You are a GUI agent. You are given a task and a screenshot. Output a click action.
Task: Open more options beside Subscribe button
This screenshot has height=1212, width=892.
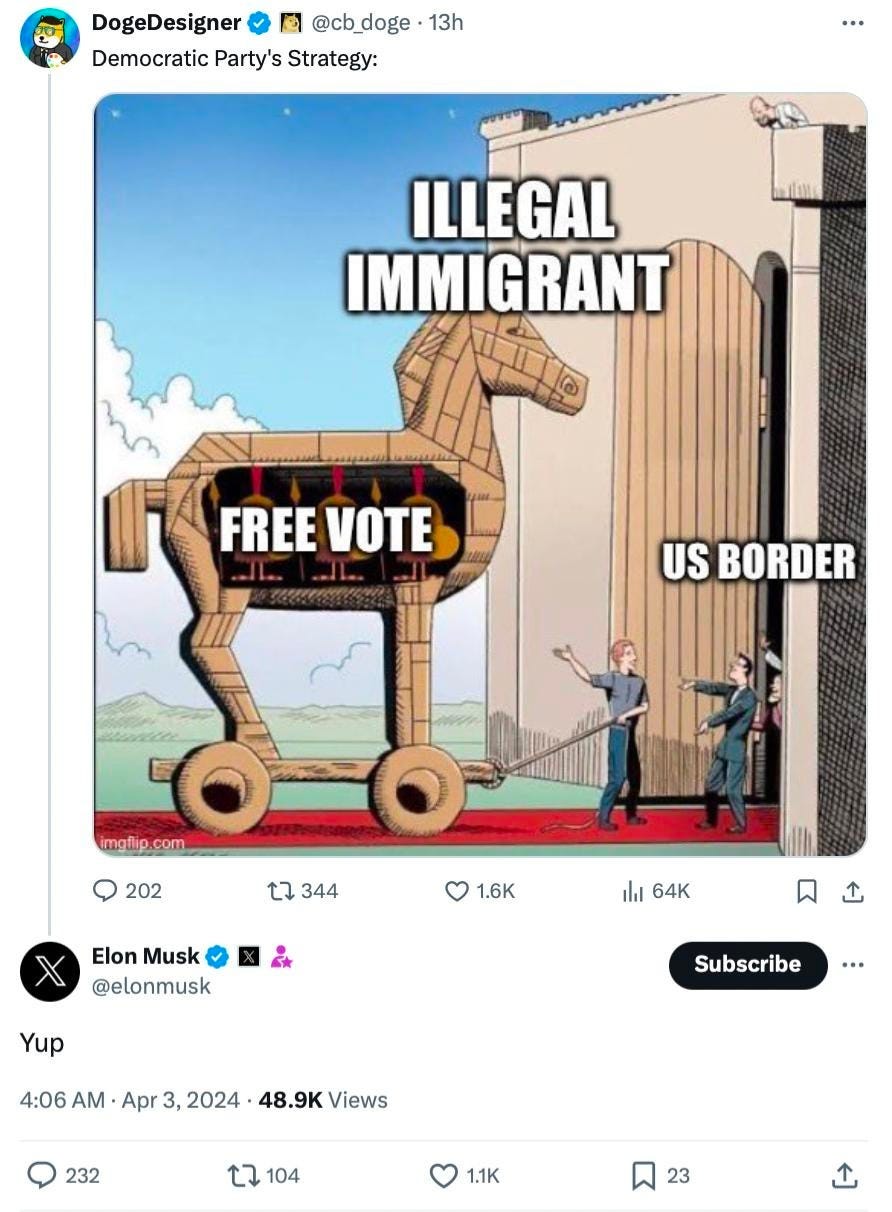pyautogui.click(x=852, y=965)
